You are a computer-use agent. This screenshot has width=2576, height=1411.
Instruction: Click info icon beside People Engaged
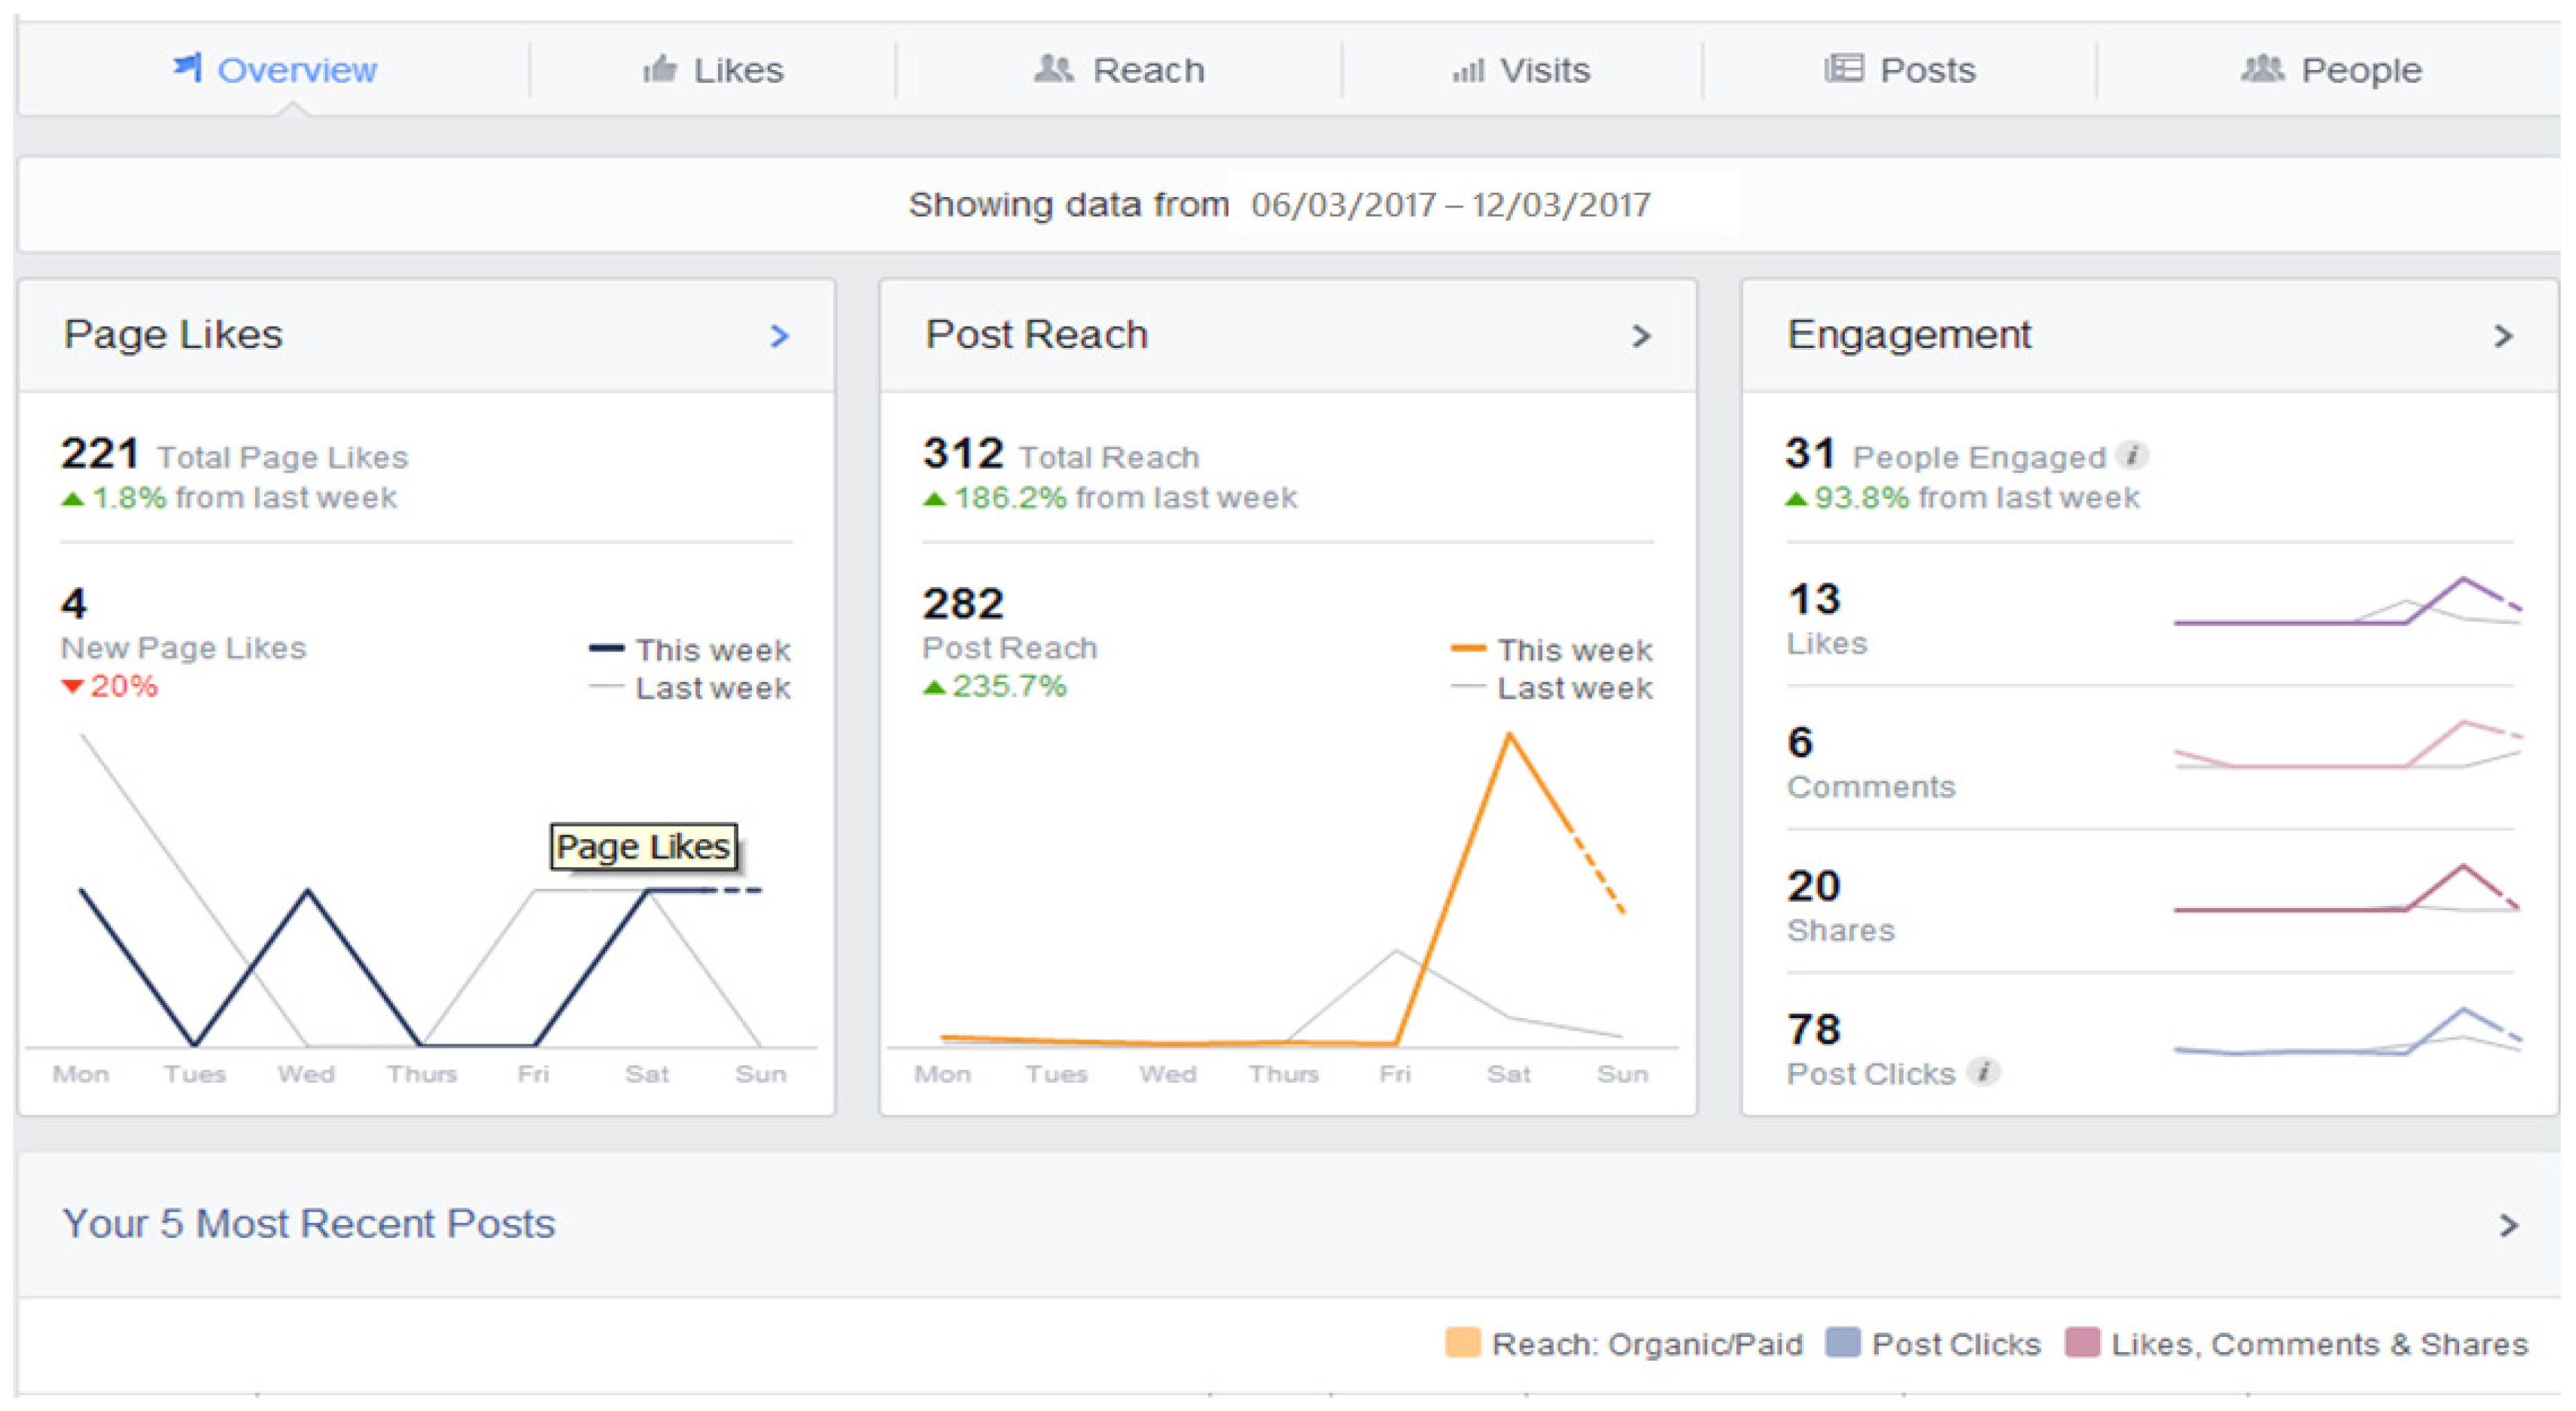tap(2133, 456)
